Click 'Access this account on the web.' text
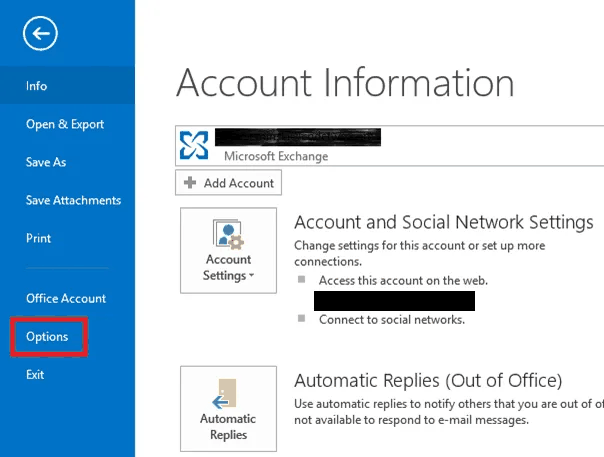Screen dimensions: 604x457 click(x=403, y=280)
